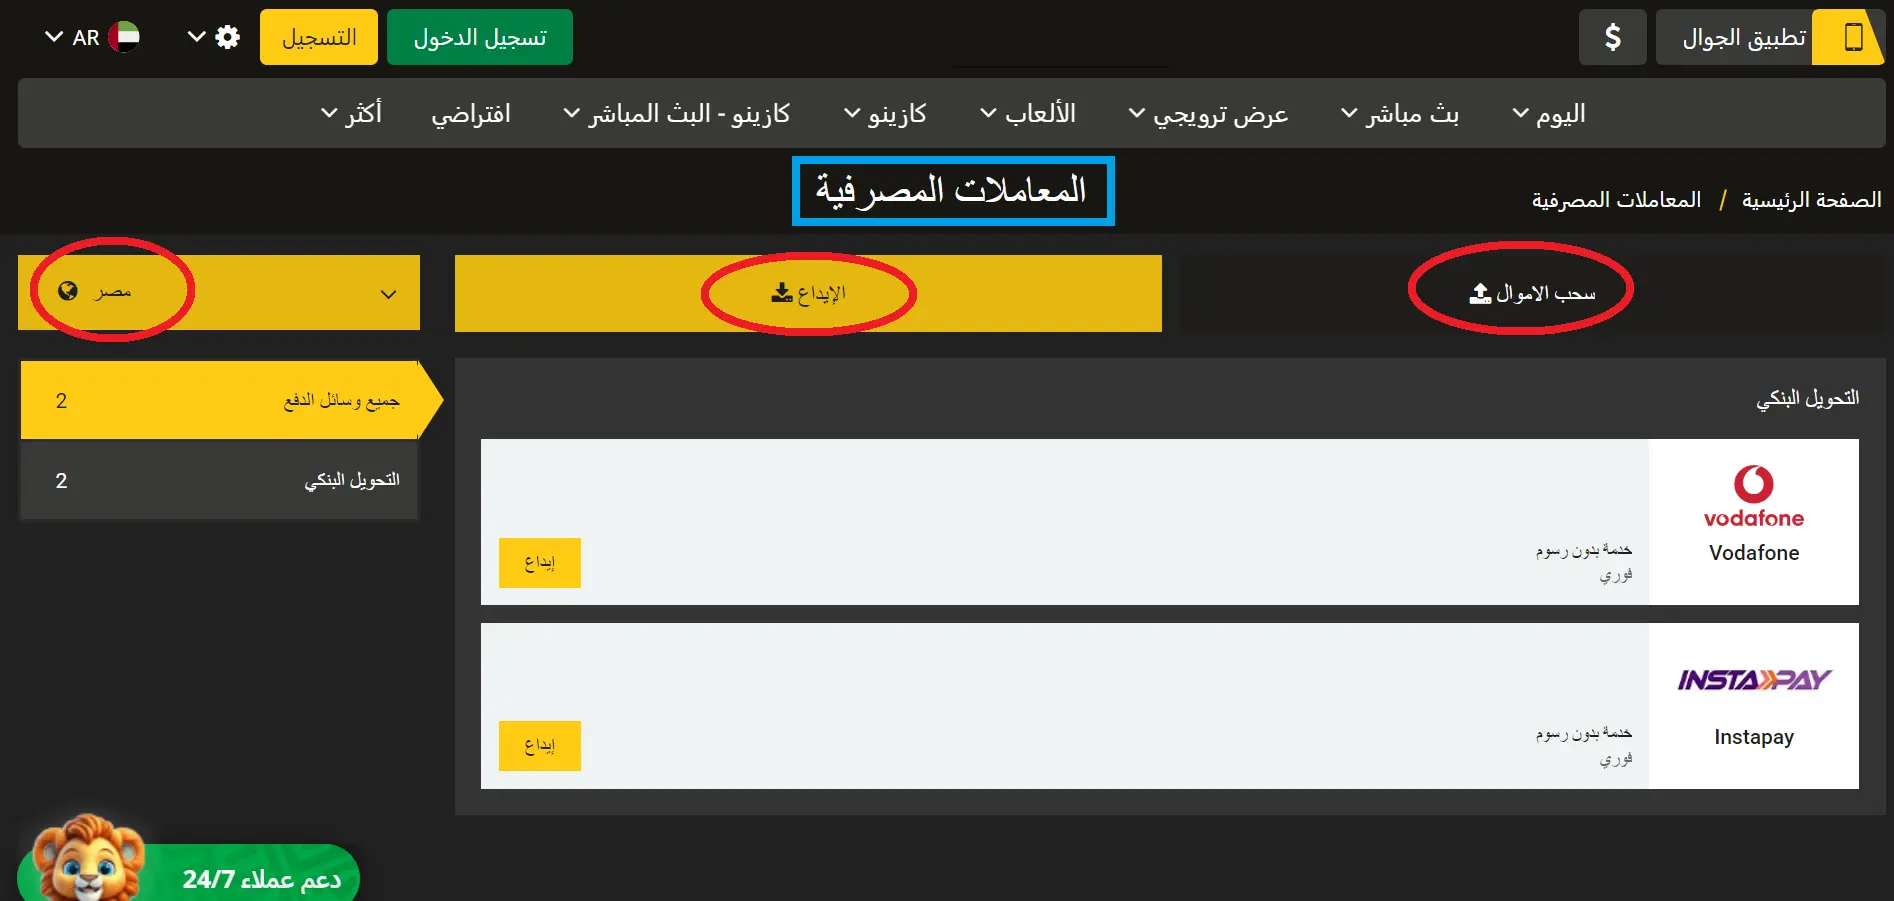1894x901 pixels.
Task: Open the AR language dropdown
Action: 88,37
